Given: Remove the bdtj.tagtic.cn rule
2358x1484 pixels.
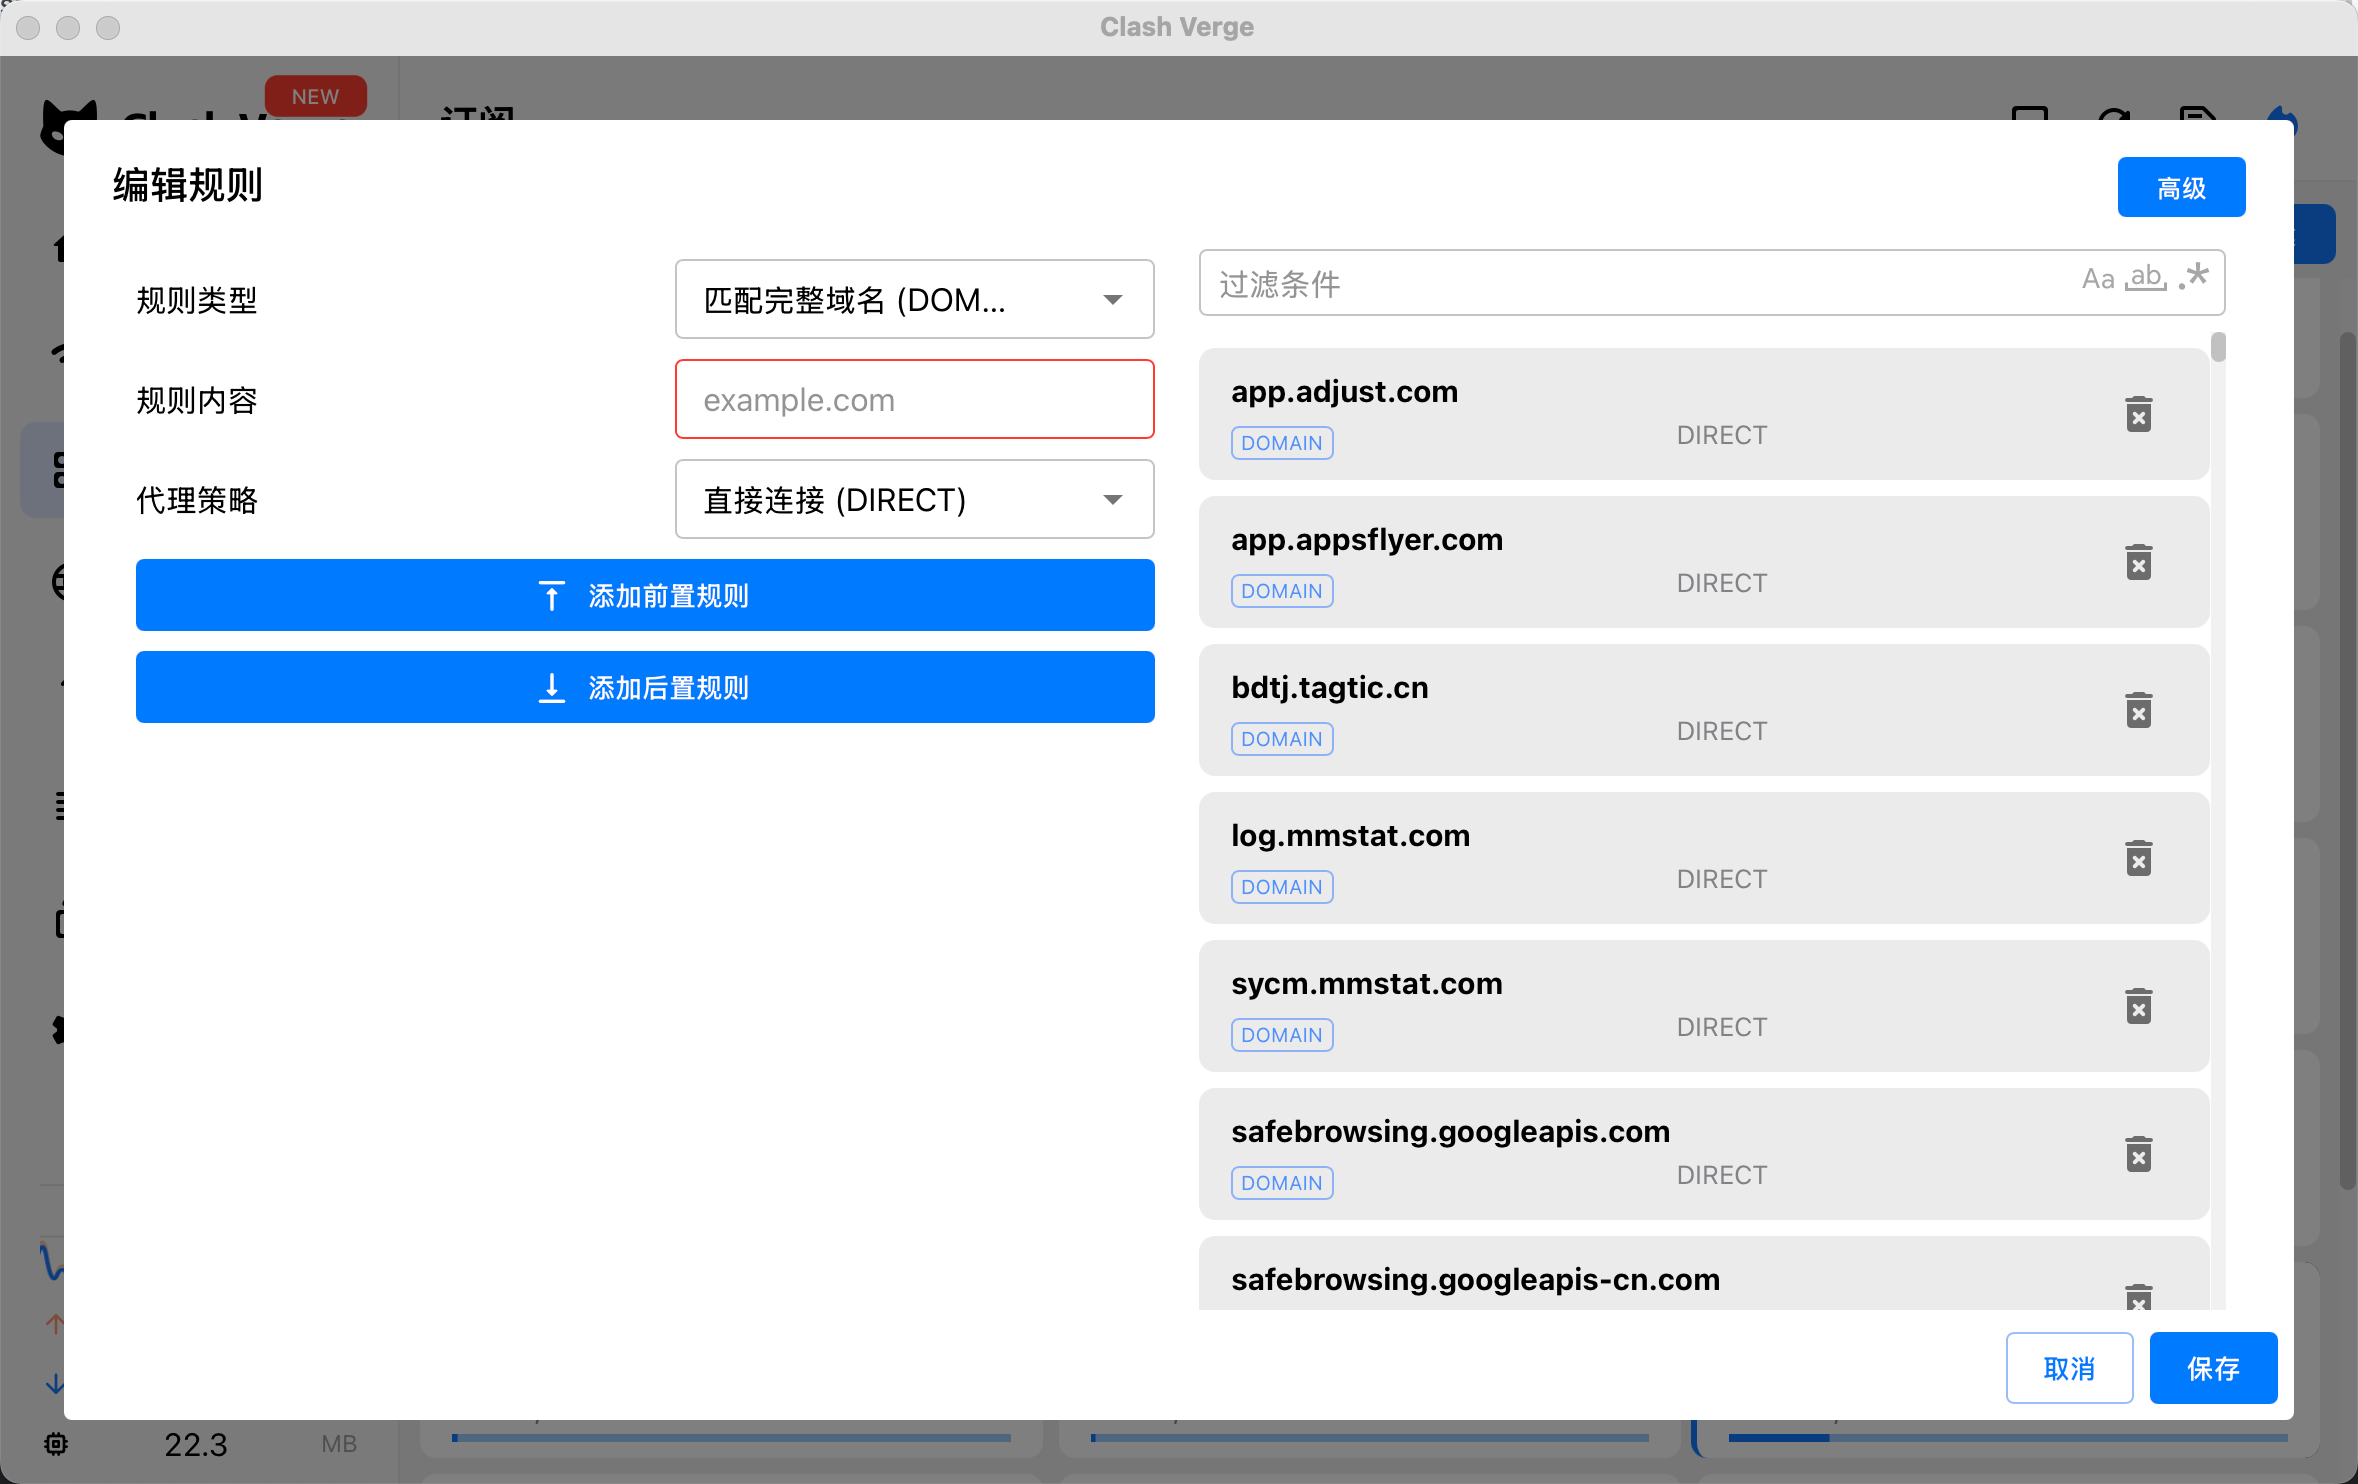Looking at the screenshot, I should [2138, 710].
